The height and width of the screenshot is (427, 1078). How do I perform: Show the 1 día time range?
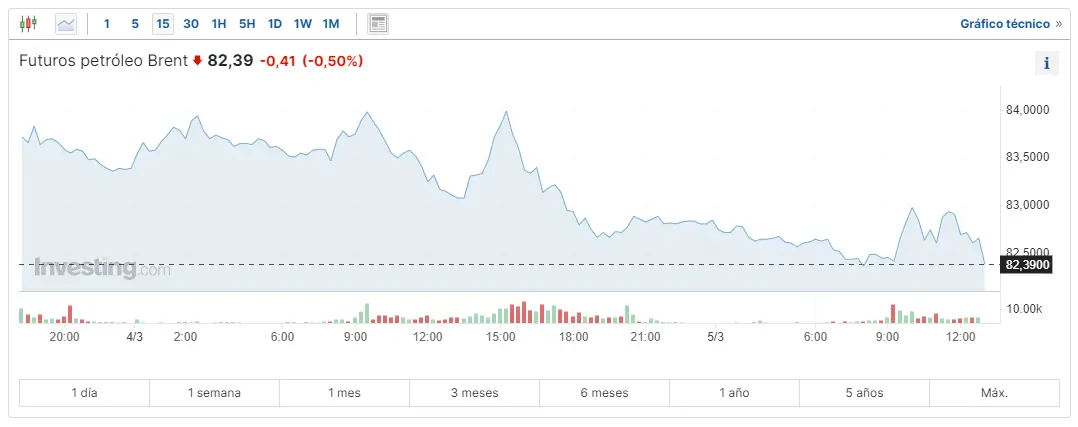pyautogui.click(x=84, y=393)
